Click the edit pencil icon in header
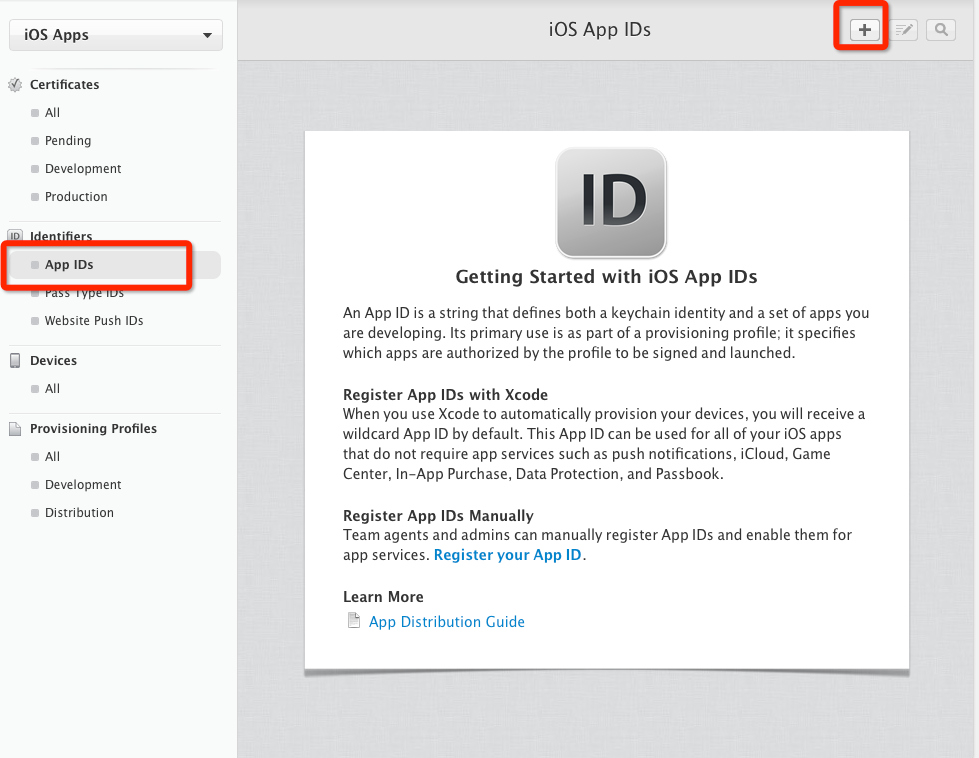The height and width of the screenshot is (758, 979). click(904, 30)
